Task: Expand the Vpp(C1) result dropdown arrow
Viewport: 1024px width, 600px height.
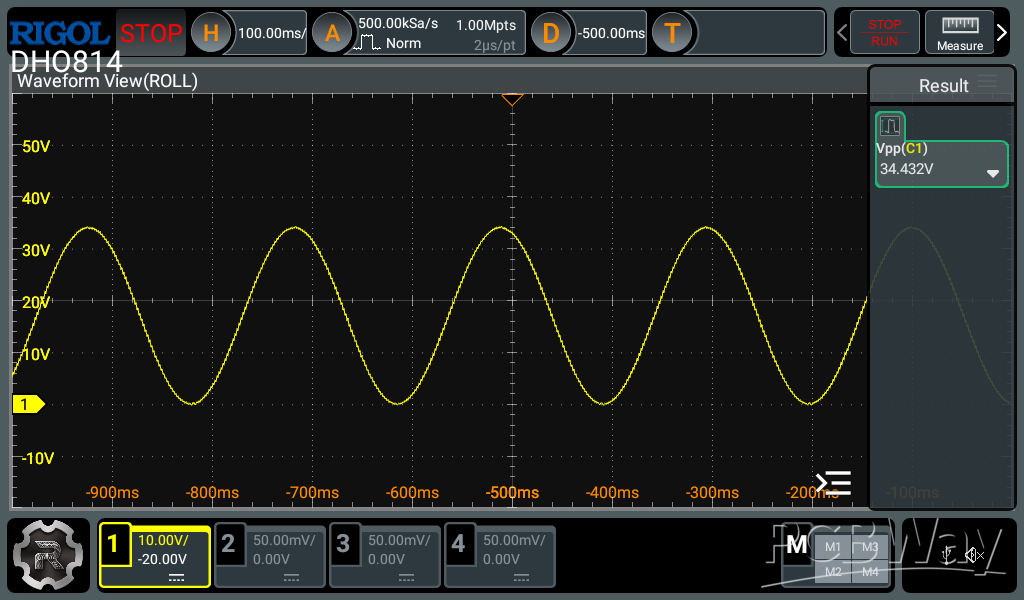Action: coord(992,173)
